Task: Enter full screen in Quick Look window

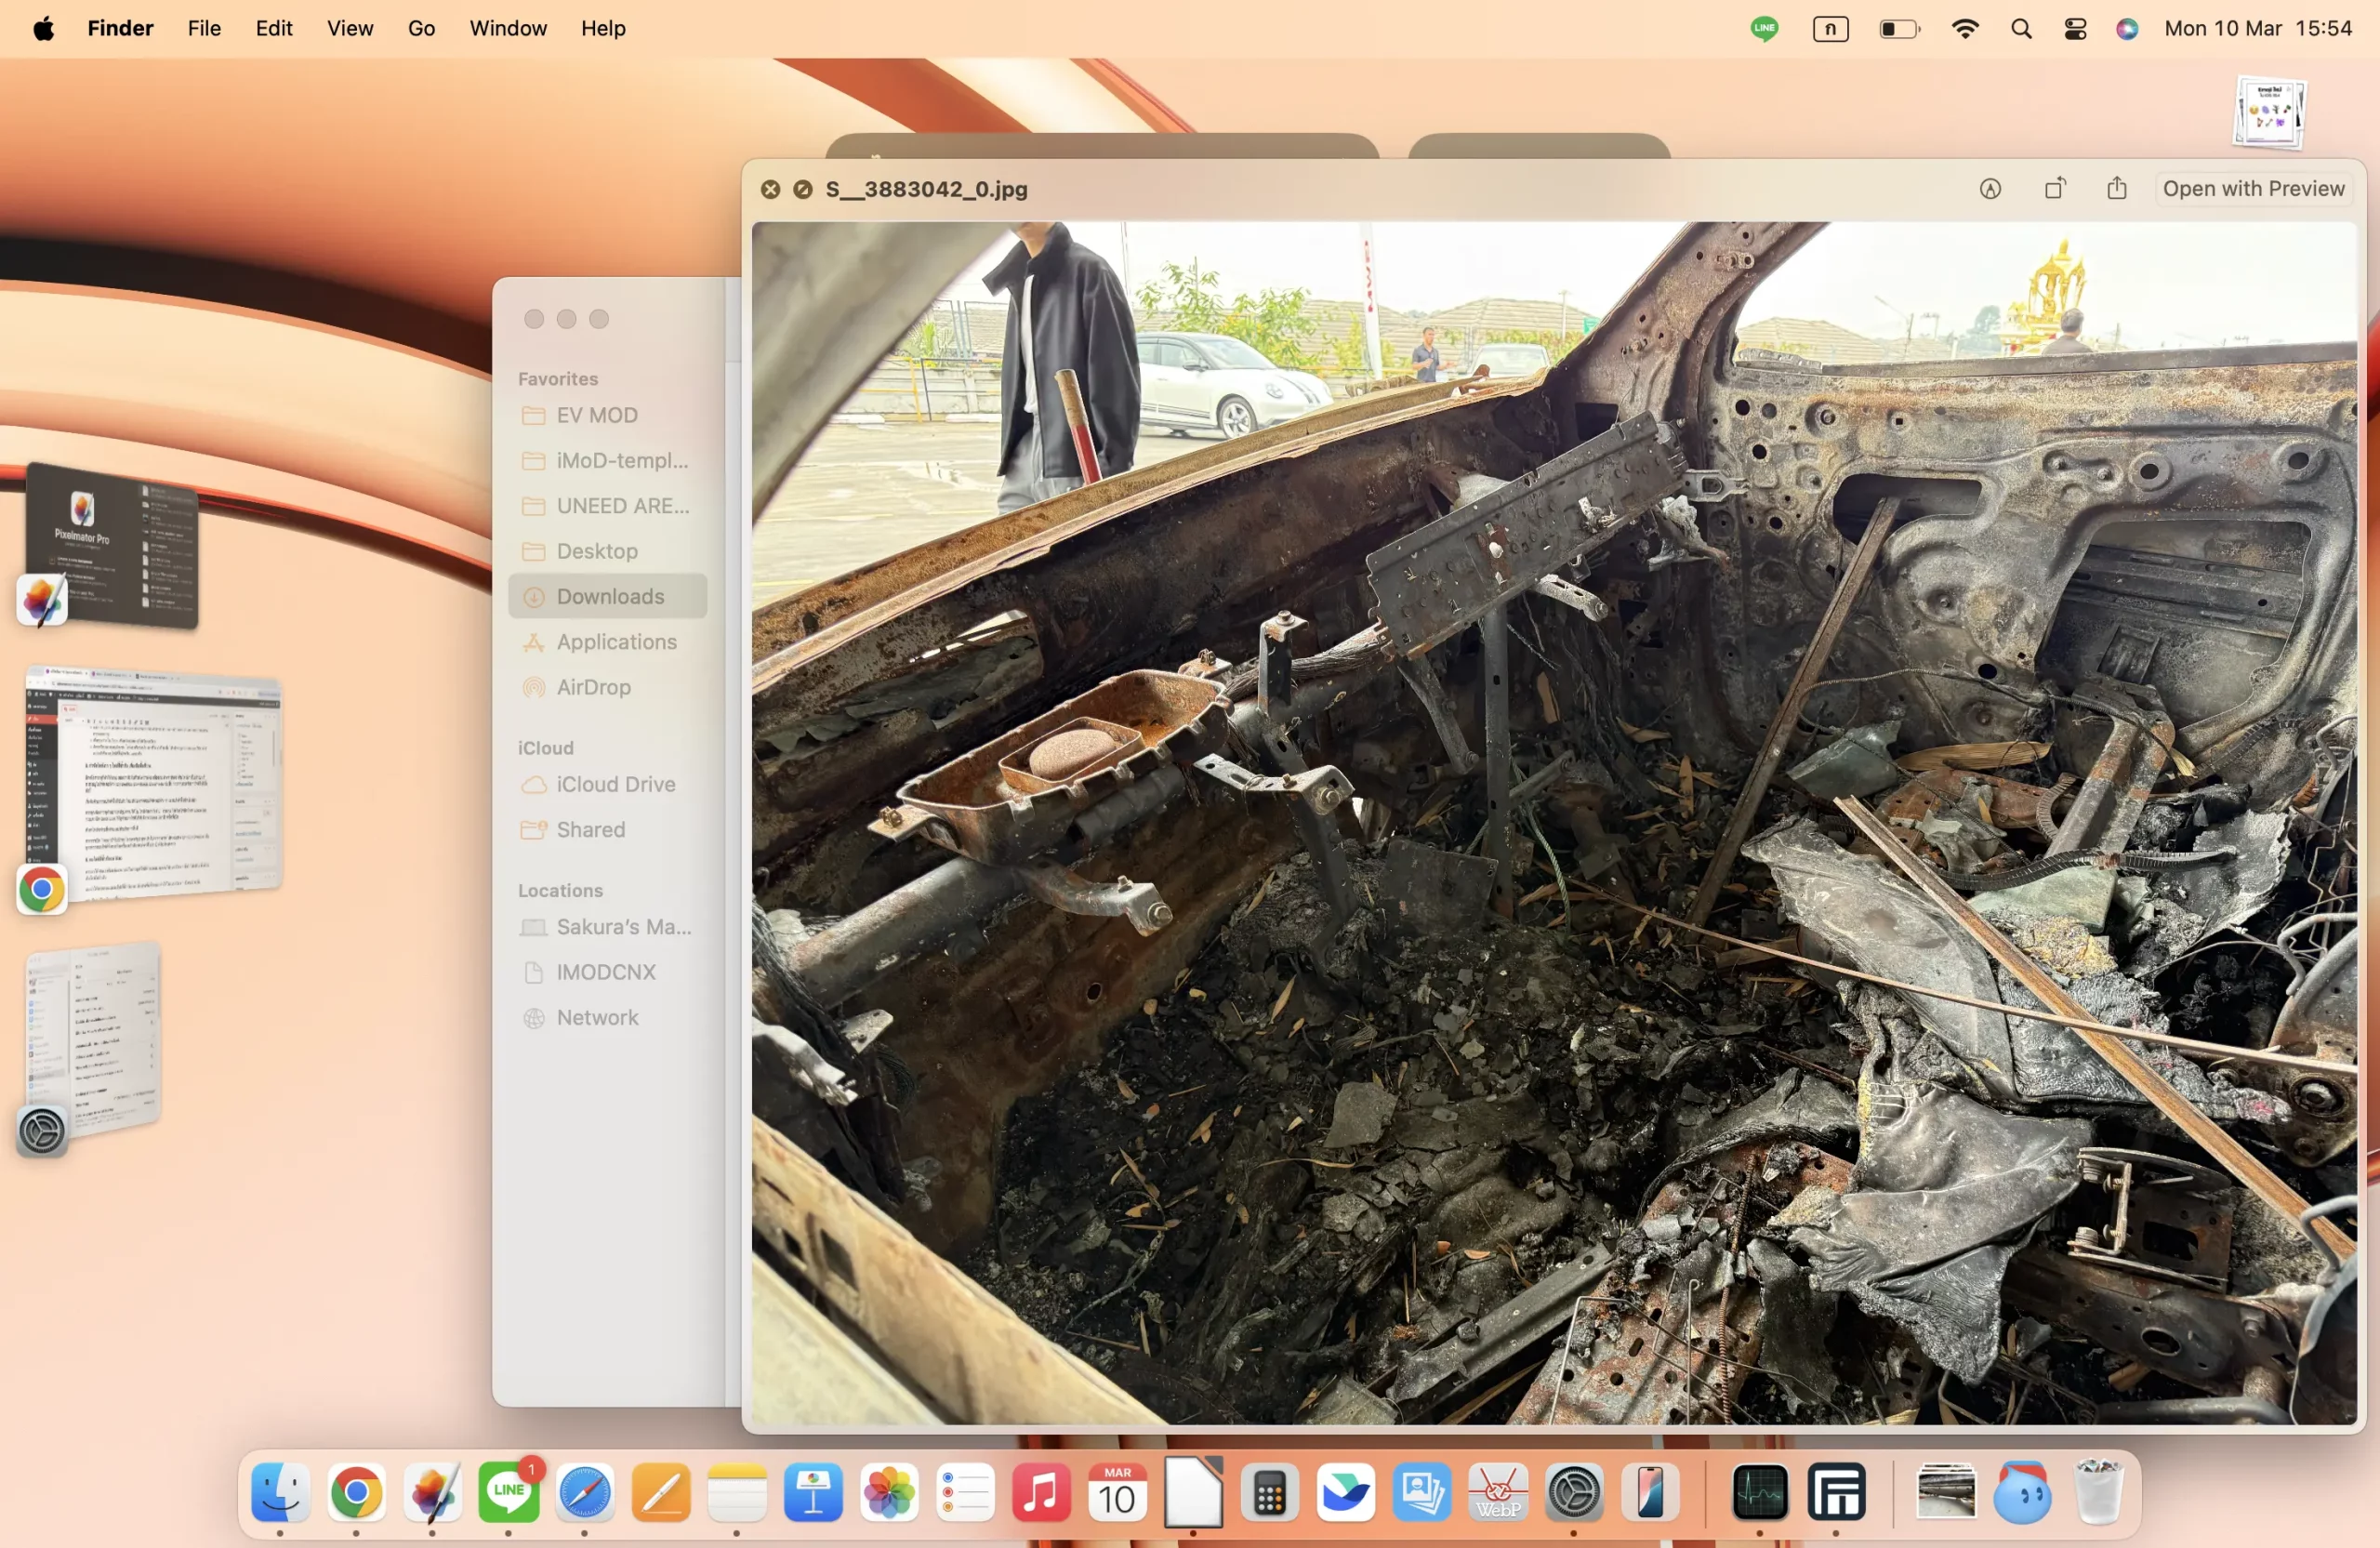Action: [802, 189]
